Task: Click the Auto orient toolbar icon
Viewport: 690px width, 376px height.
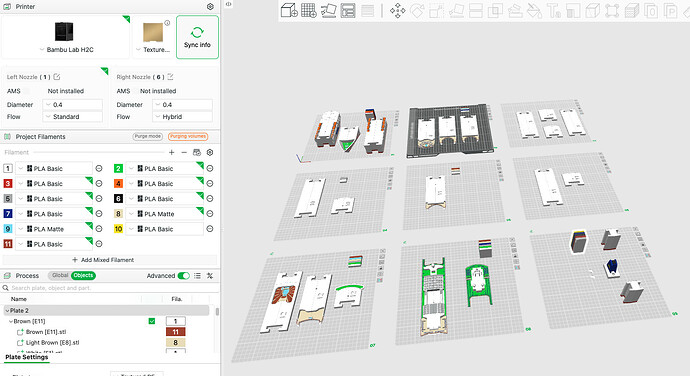Action: click(x=328, y=10)
